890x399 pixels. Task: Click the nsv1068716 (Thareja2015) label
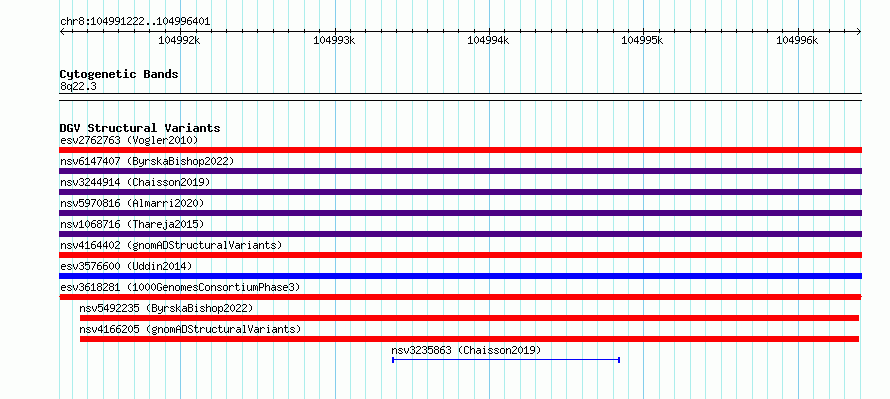(x=132, y=224)
